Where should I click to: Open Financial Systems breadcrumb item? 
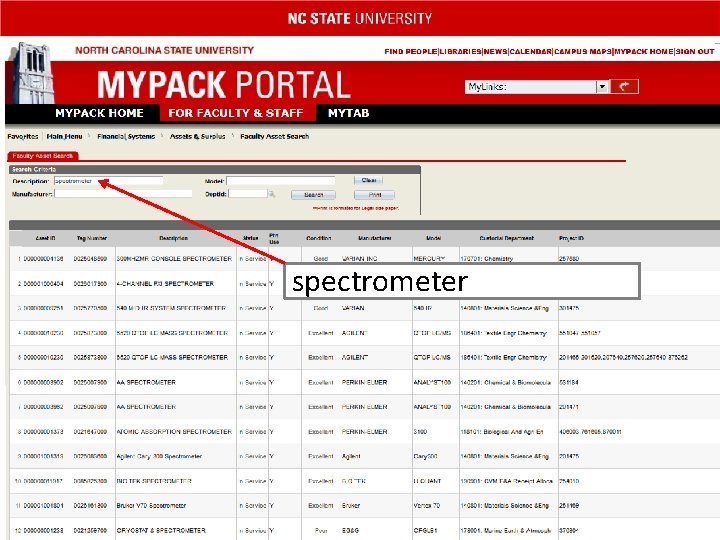pos(126,136)
